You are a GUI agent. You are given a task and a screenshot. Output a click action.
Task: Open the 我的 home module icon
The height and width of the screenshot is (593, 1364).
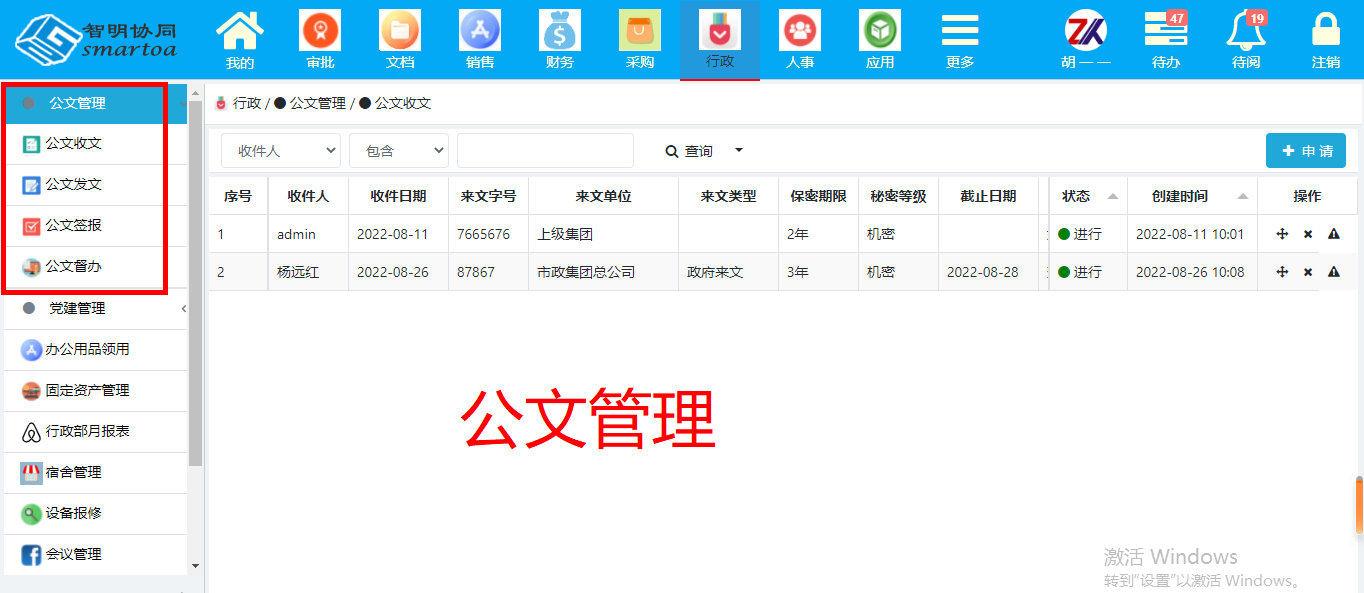coord(240,40)
